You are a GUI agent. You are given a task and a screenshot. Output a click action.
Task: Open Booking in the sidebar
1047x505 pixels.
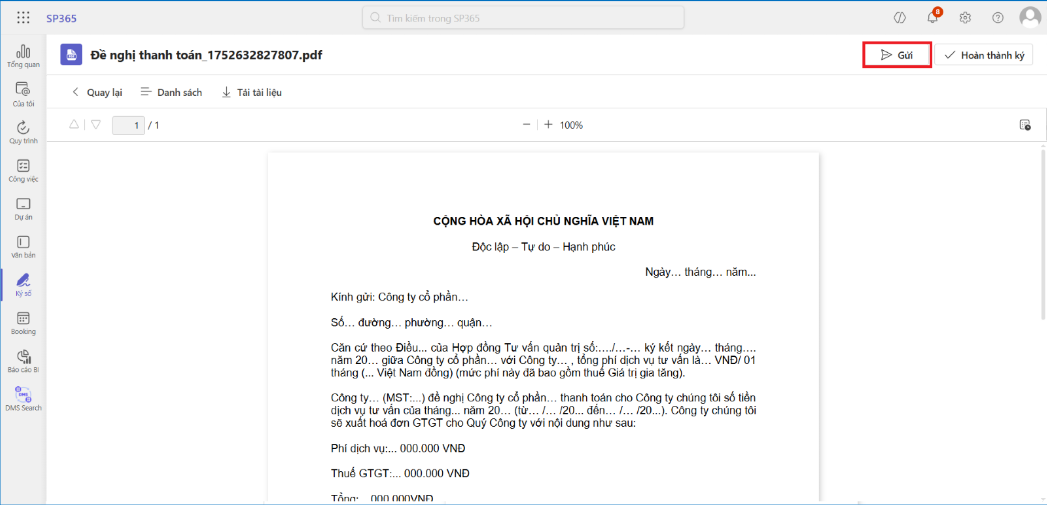click(22, 323)
